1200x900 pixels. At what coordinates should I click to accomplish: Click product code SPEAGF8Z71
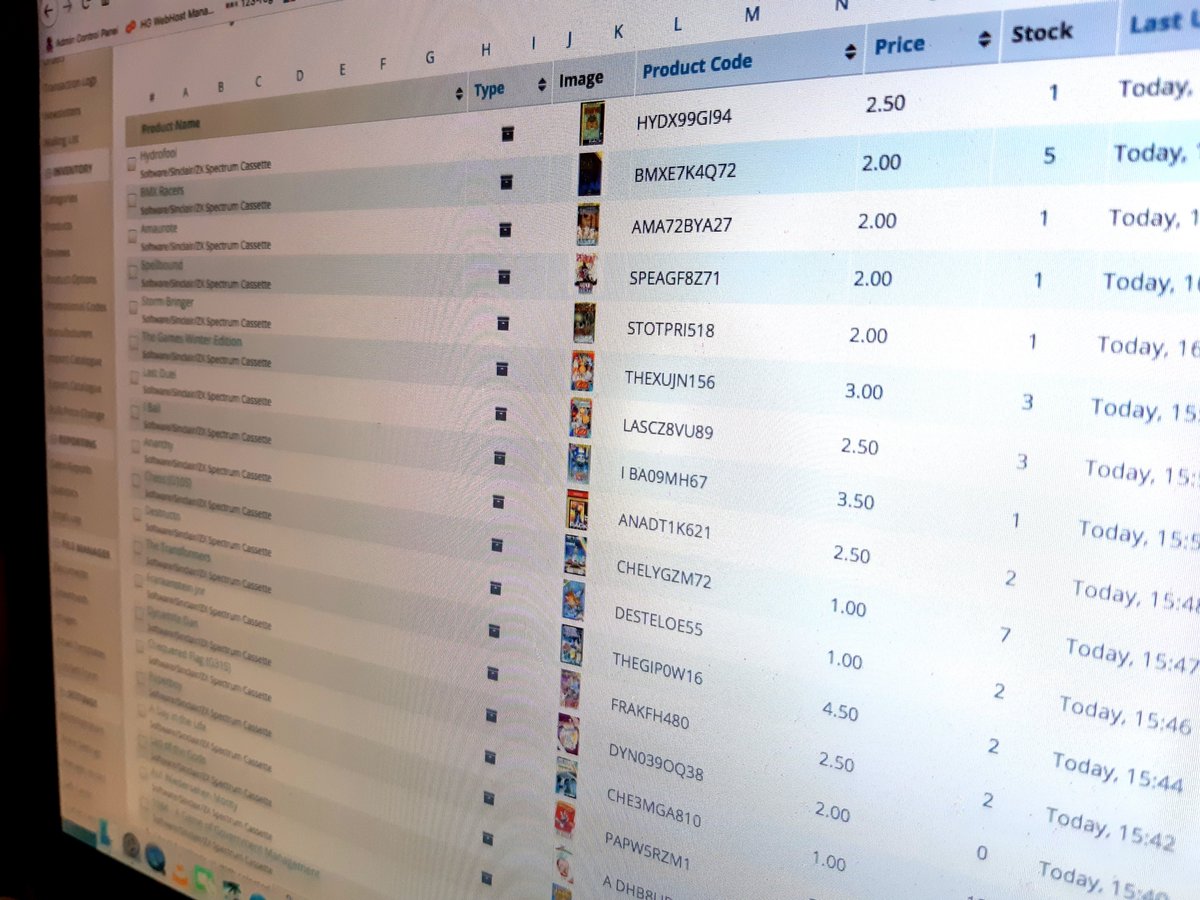point(675,279)
